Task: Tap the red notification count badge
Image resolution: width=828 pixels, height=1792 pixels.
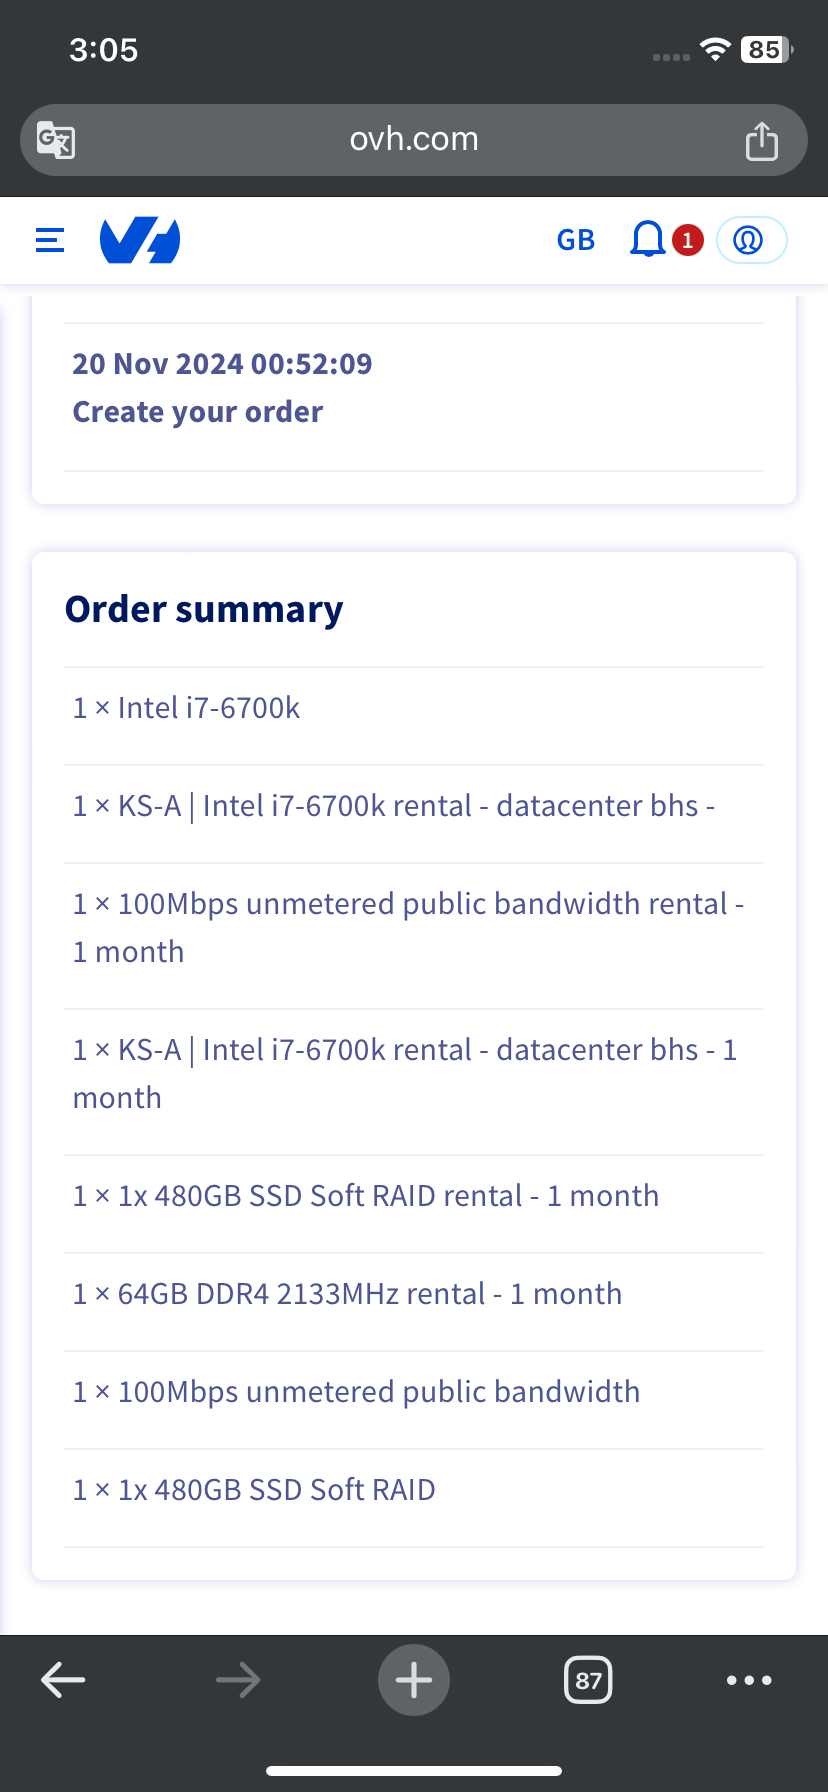Action: (687, 240)
